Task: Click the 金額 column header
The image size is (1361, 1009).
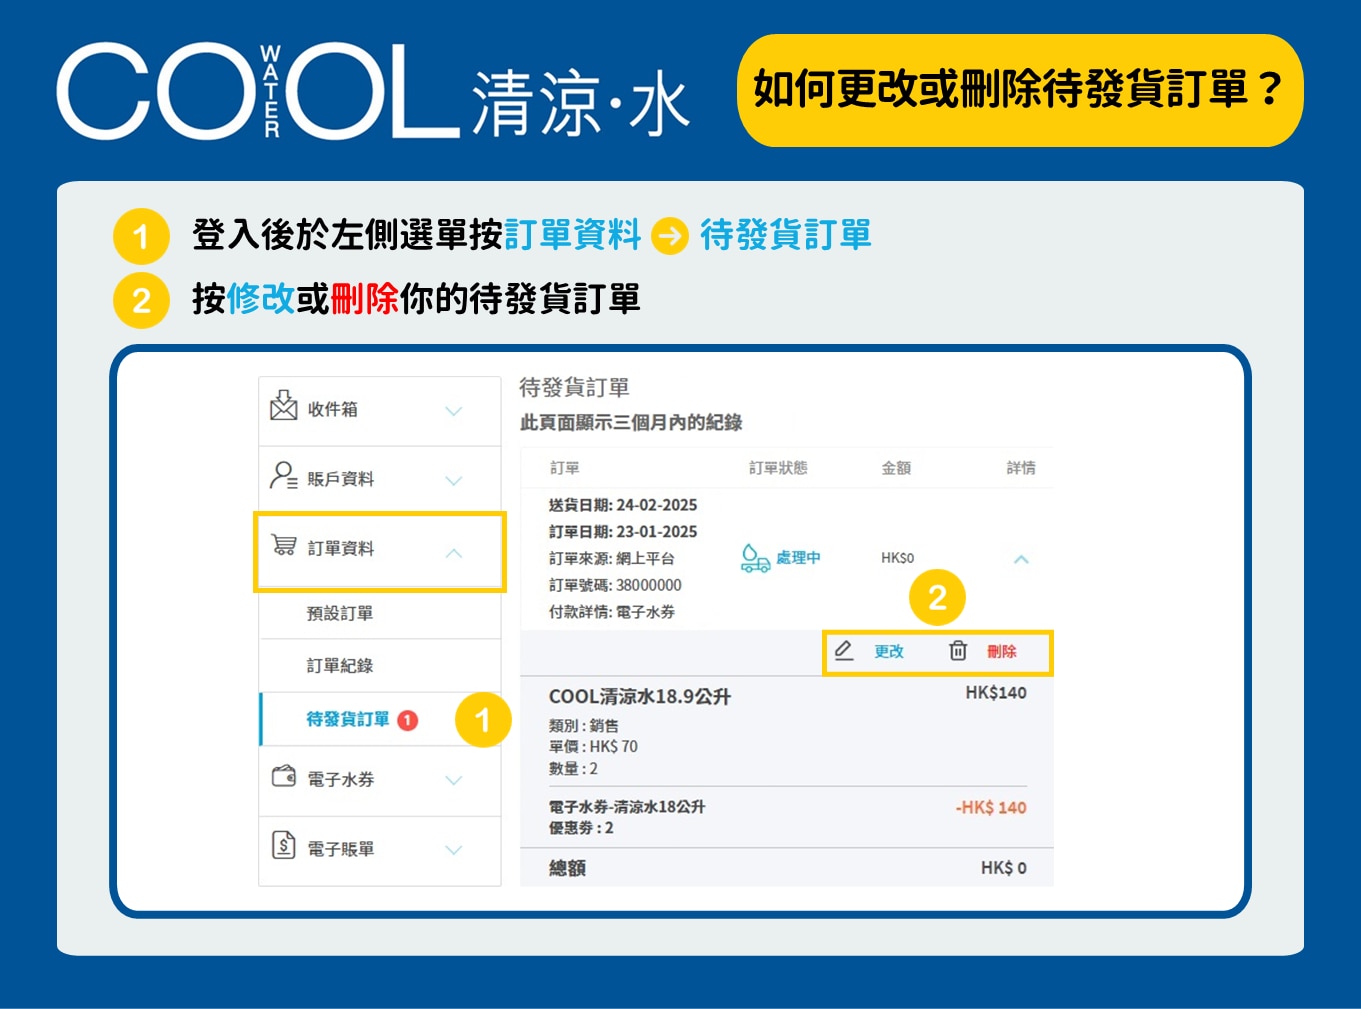Action: click(x=896, y=468)
